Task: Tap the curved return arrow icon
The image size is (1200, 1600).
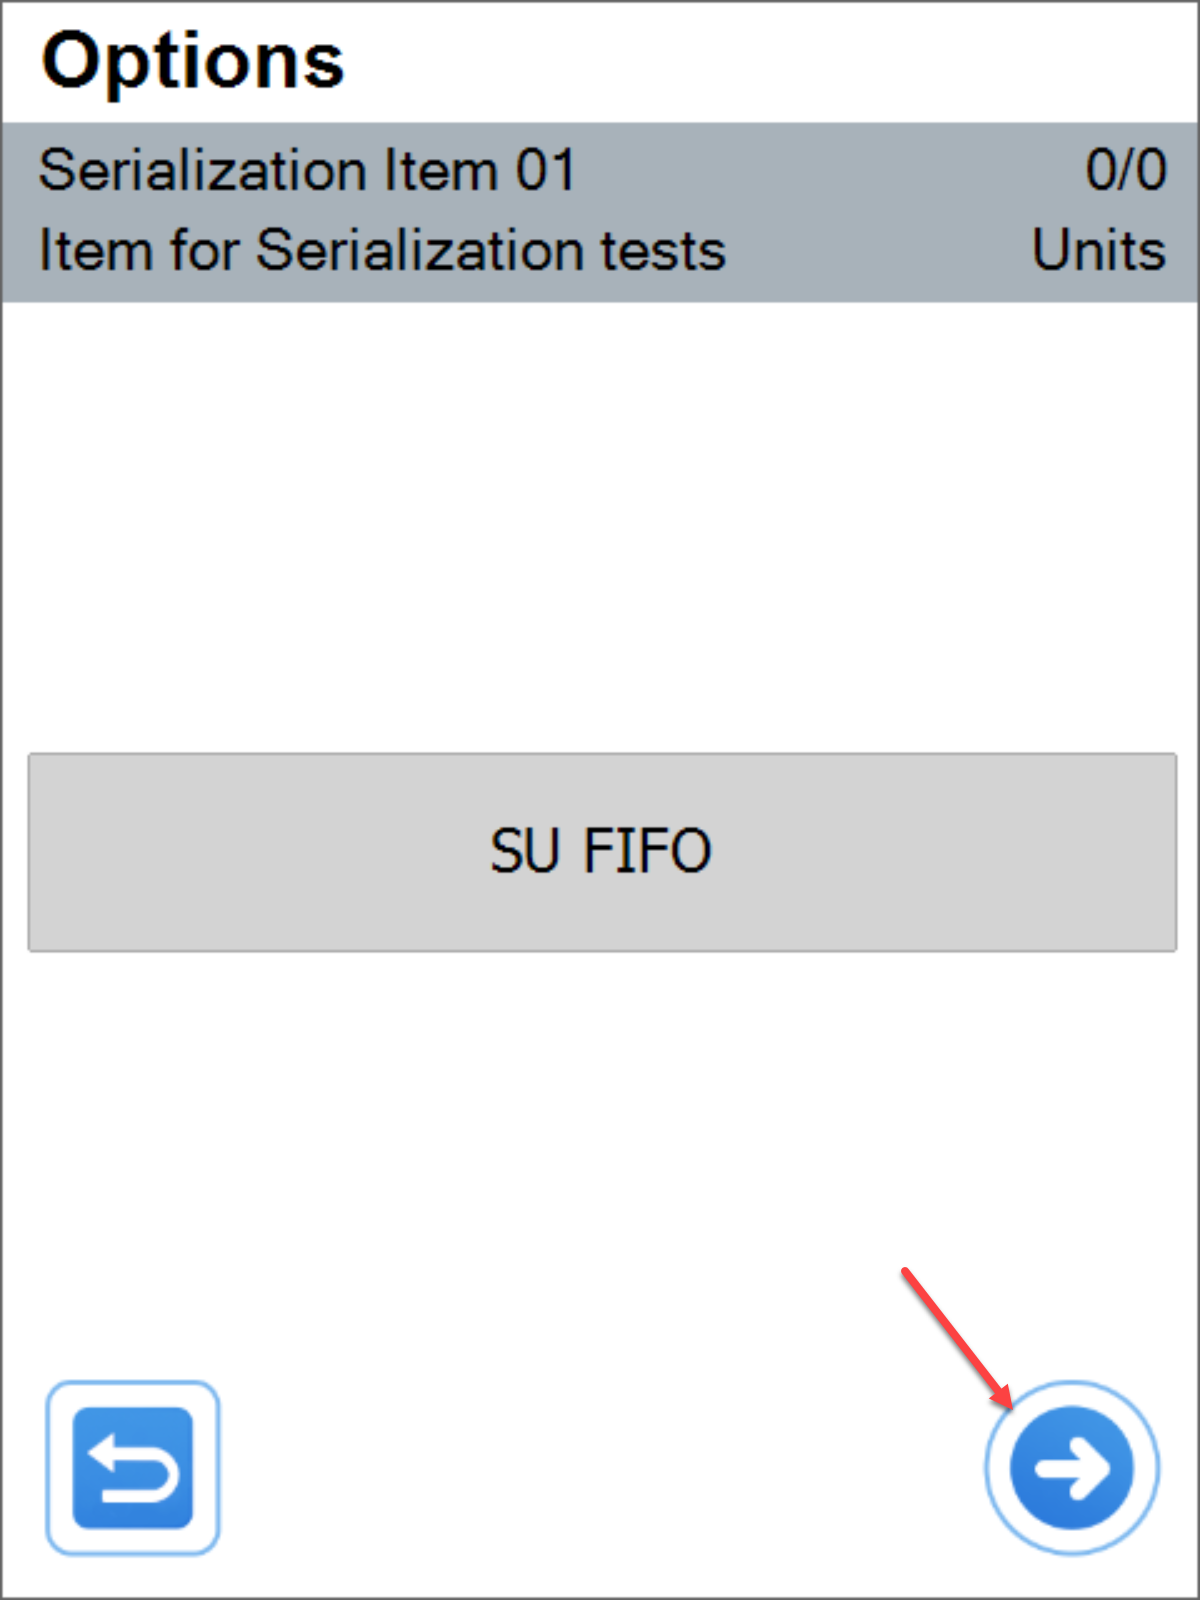Action: coord(132,1467)
